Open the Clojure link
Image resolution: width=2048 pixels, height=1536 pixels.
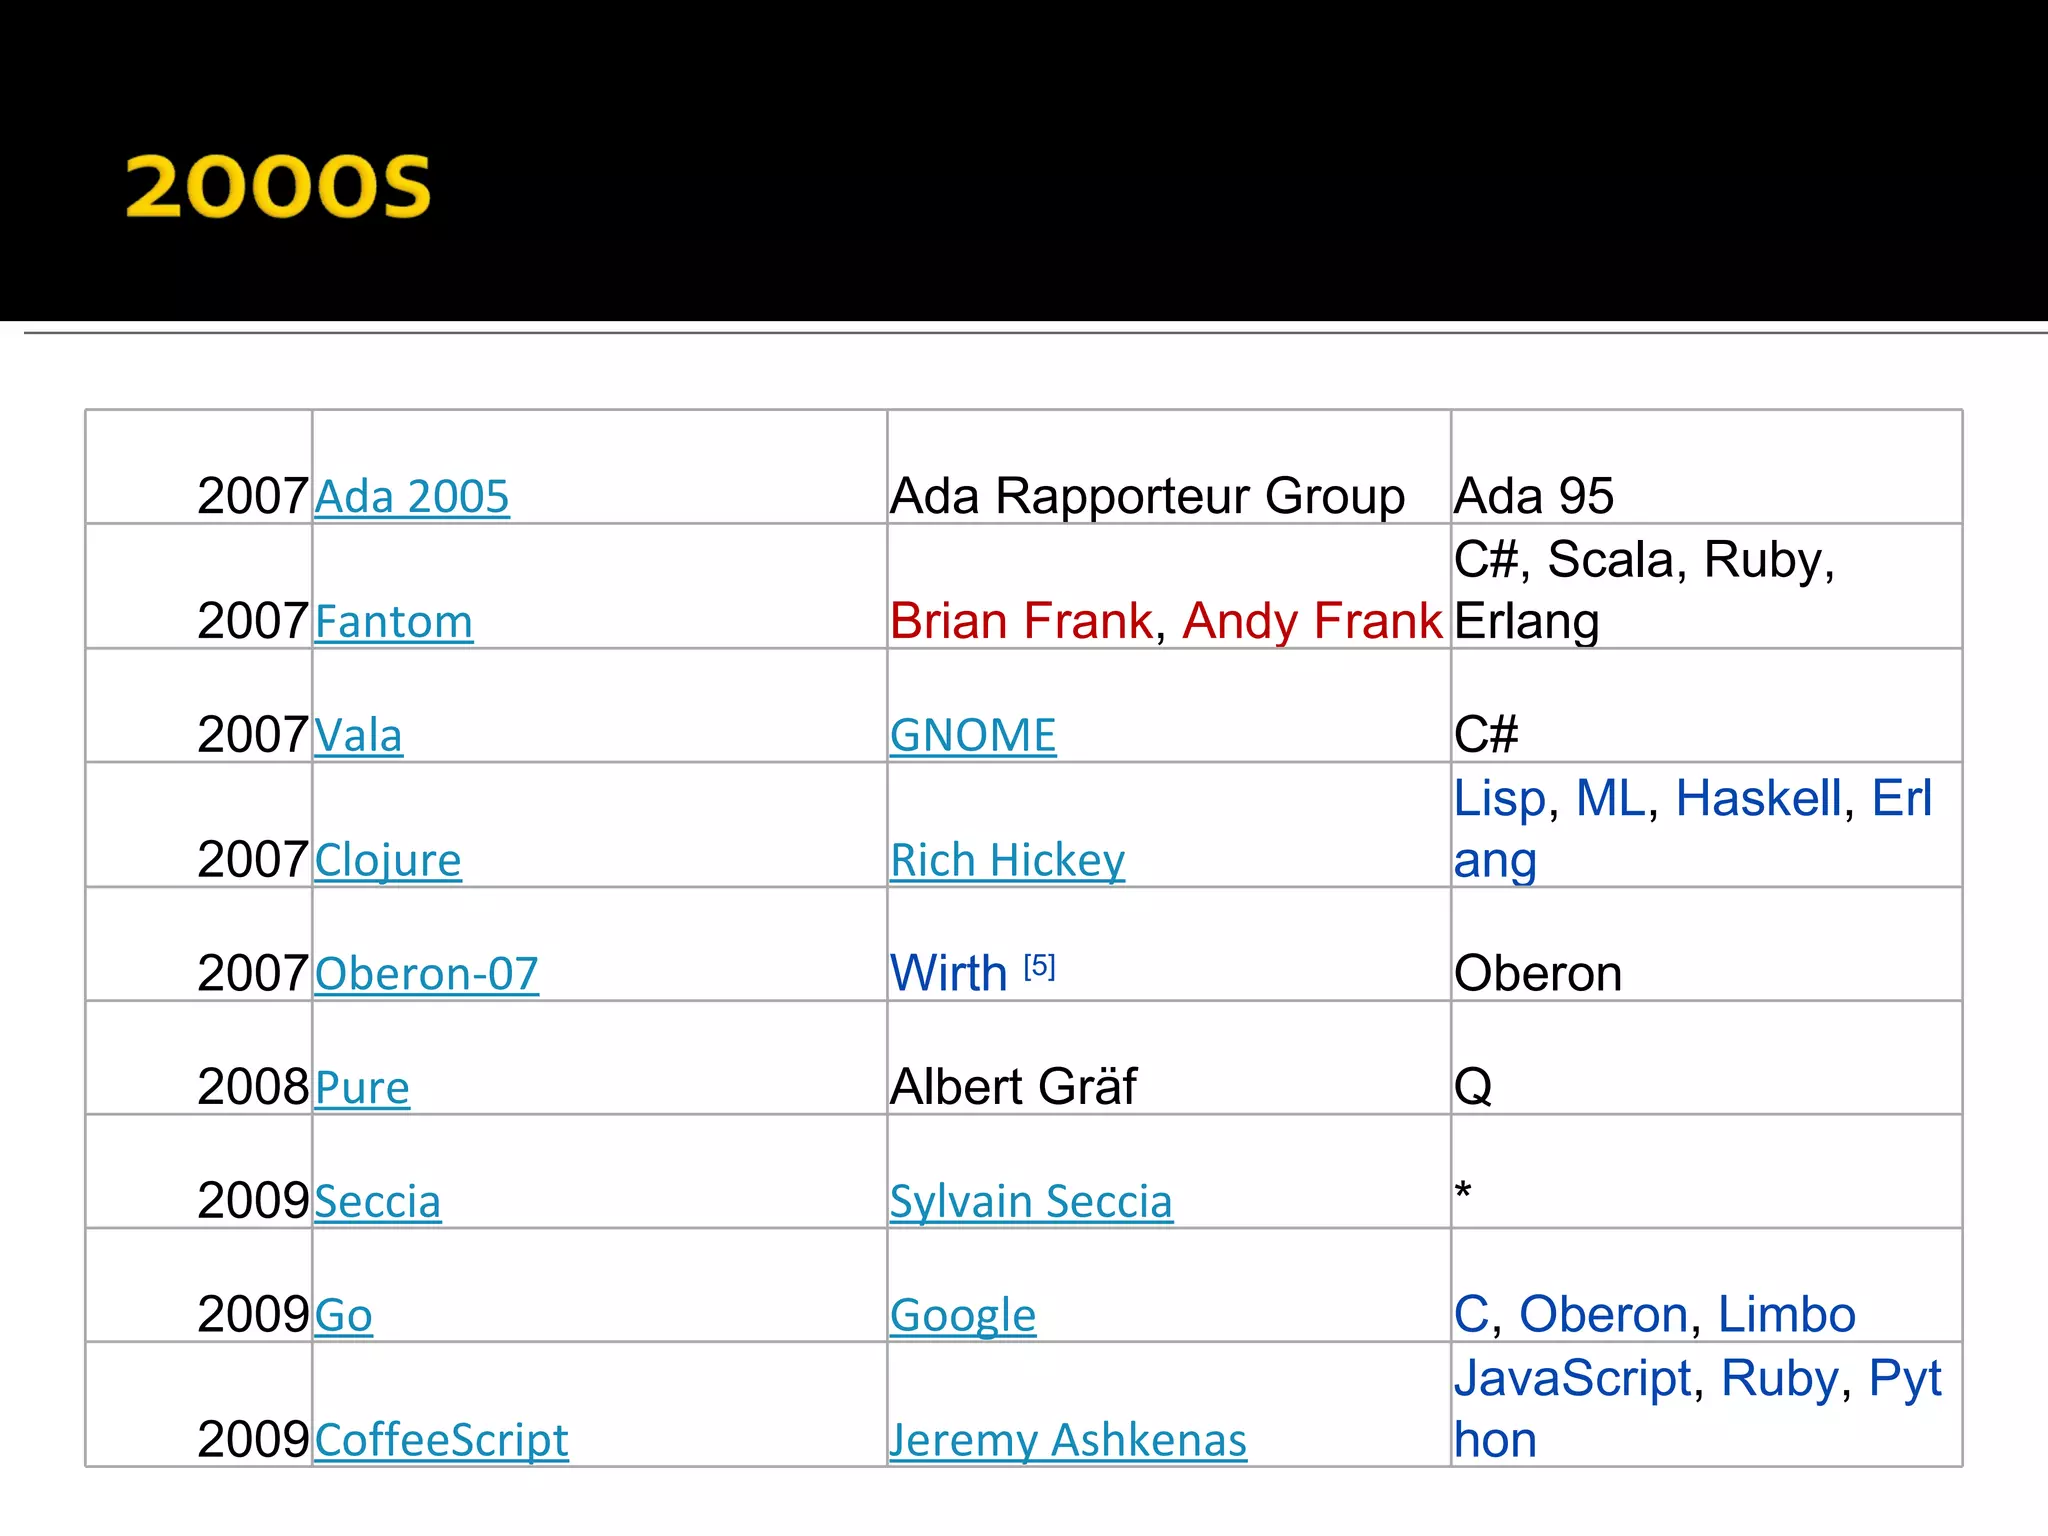[388, 861]
